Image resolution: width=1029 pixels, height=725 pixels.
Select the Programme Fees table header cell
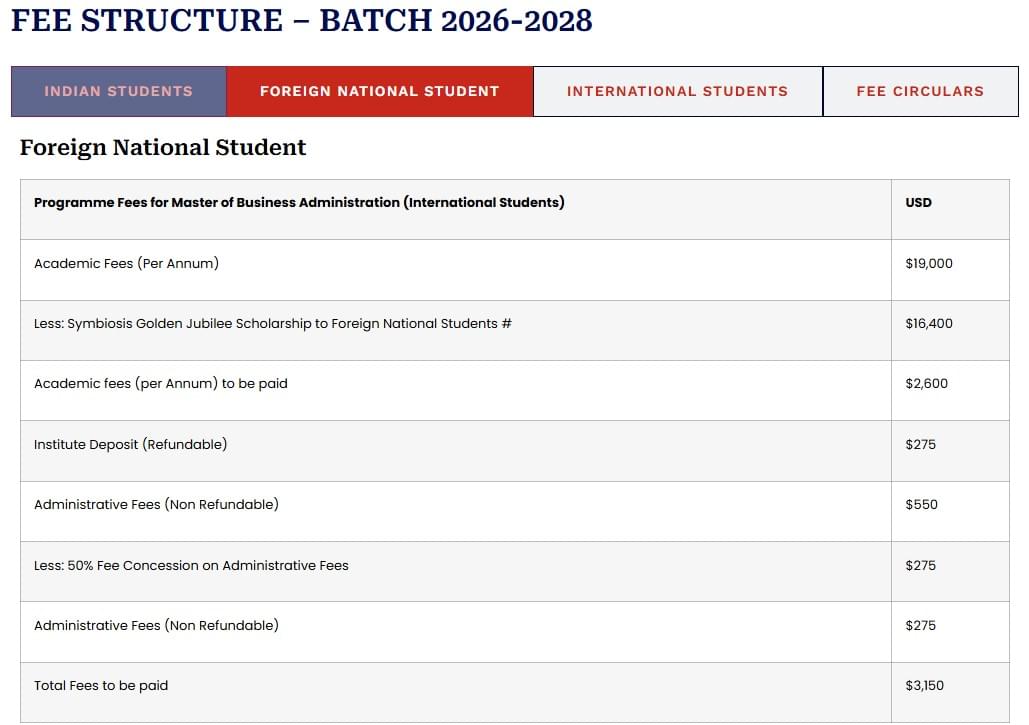pyautogui.click(x=299, y=203)
